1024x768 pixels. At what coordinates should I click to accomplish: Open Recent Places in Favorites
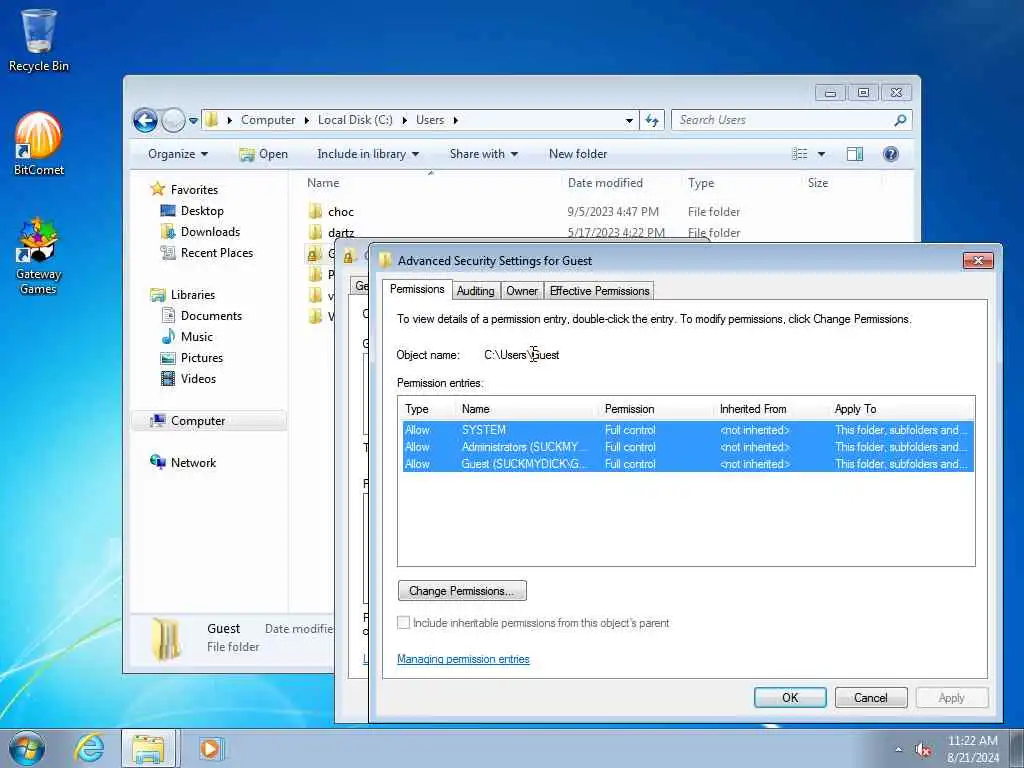tap(216, 253)
